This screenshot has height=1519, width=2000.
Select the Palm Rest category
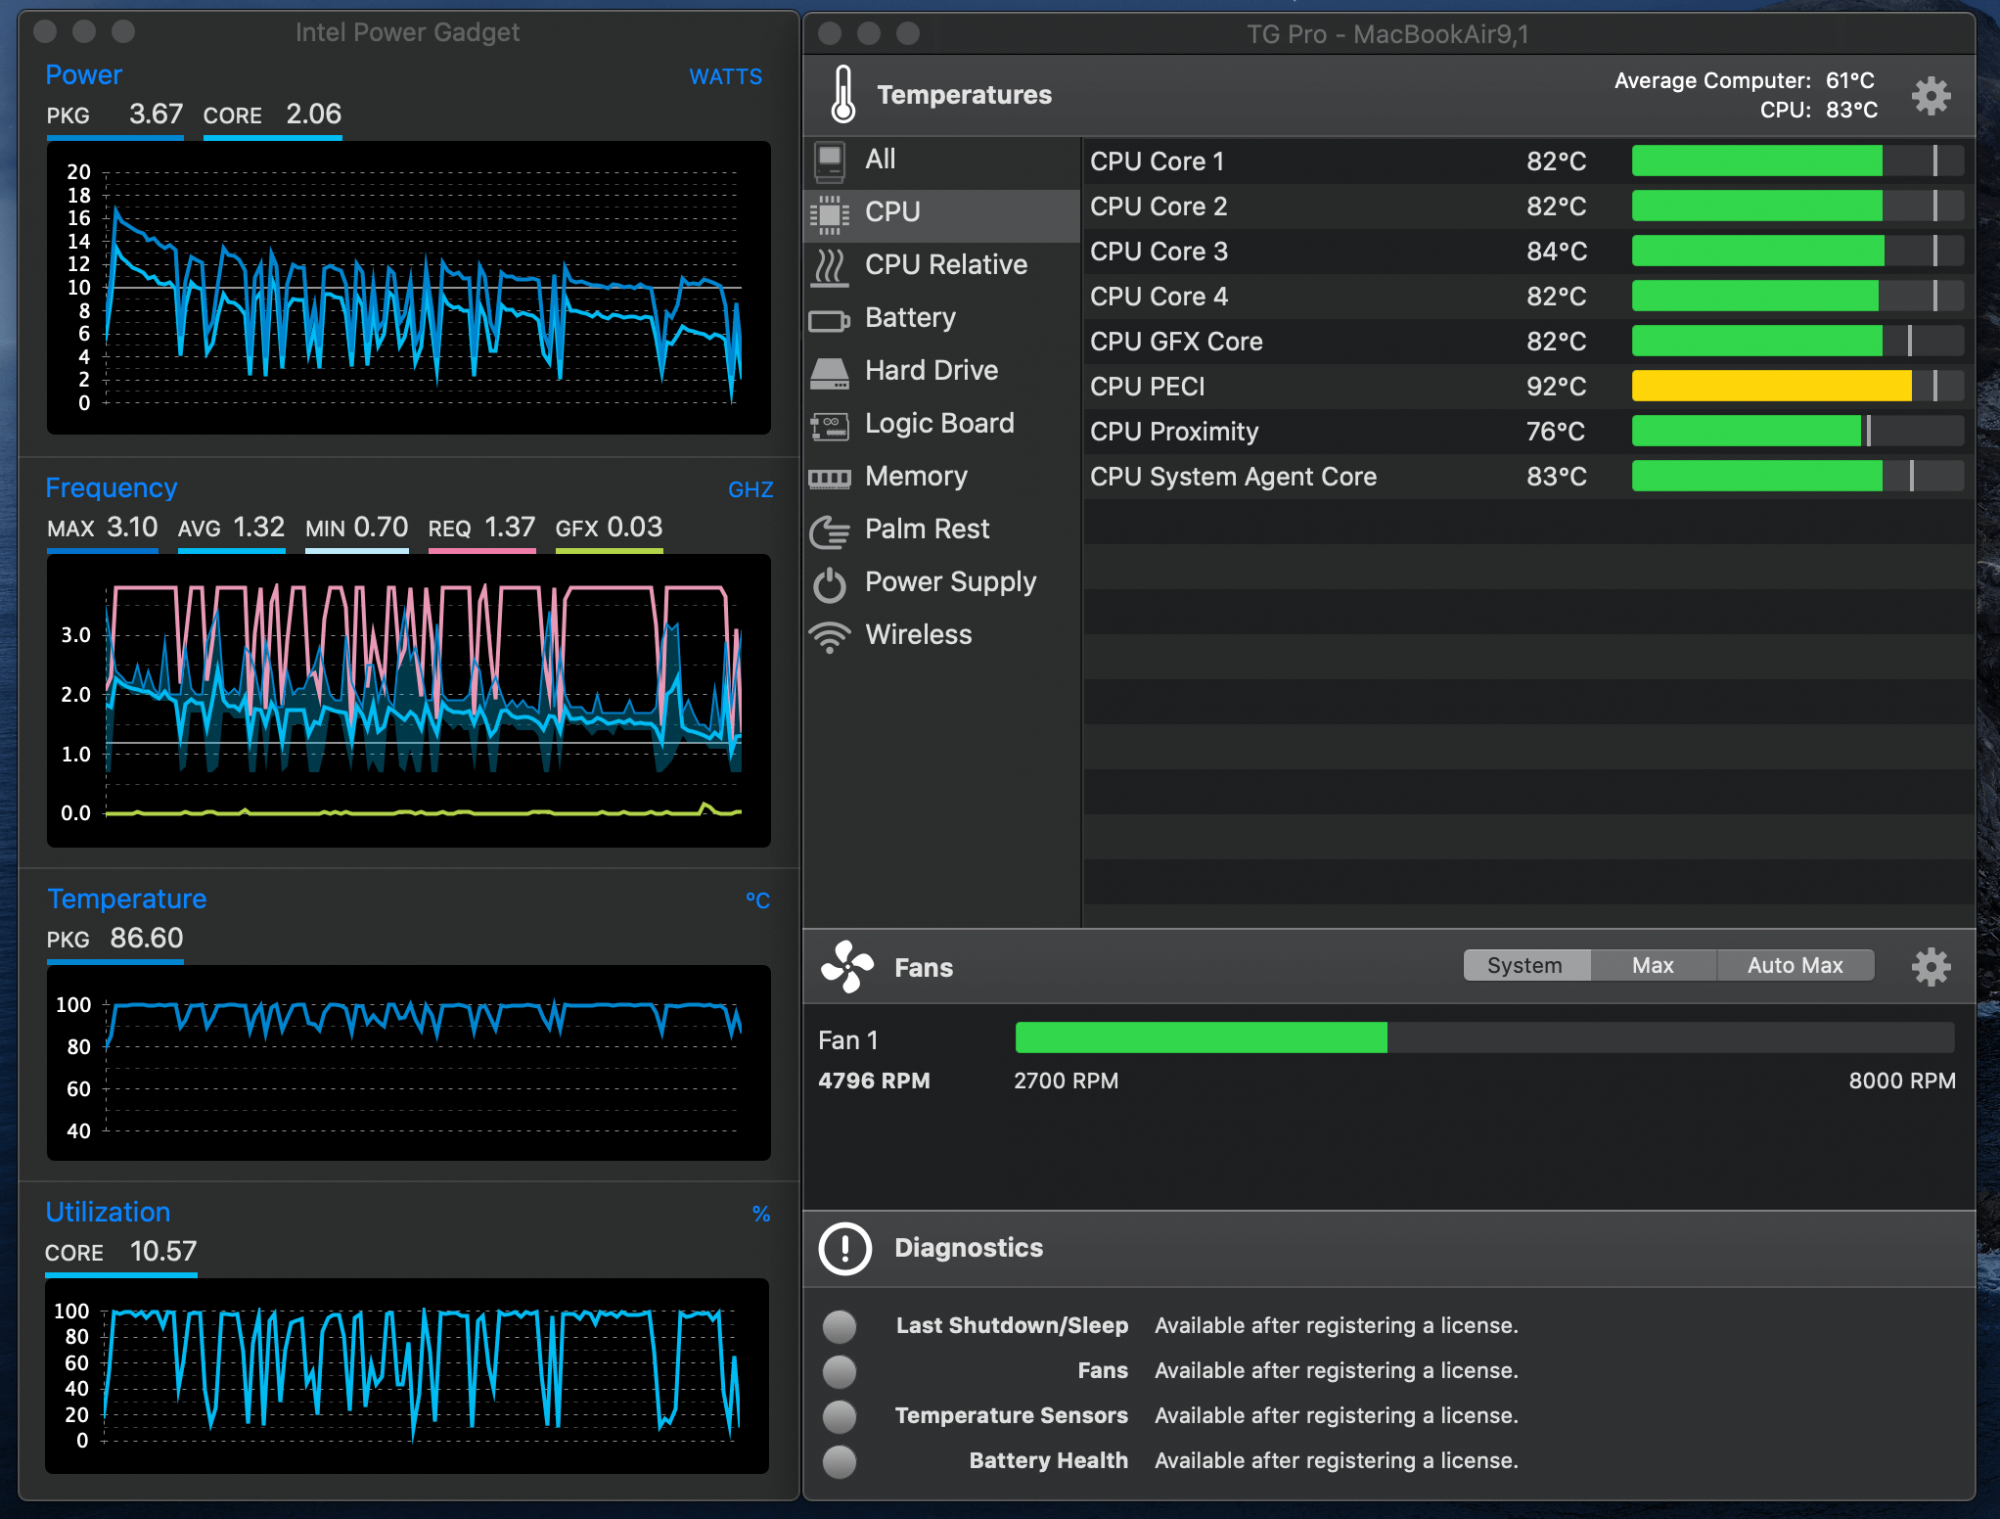point(926,530)
